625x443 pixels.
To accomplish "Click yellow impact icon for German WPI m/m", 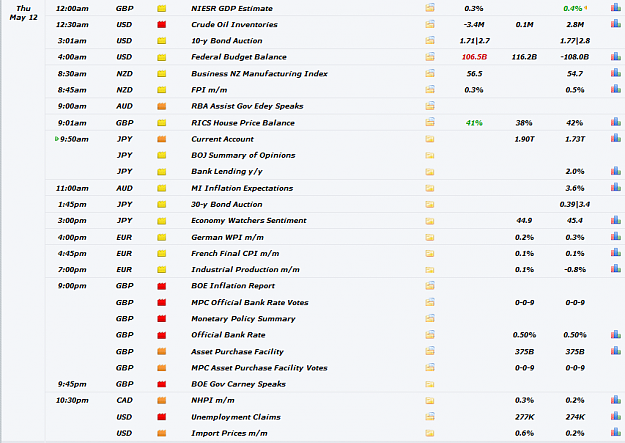I will pos(161,238).
